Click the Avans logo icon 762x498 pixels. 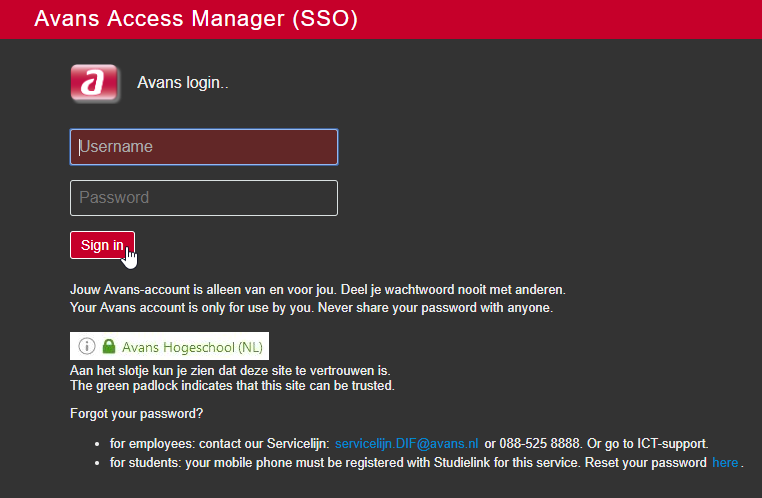point(95,83)
